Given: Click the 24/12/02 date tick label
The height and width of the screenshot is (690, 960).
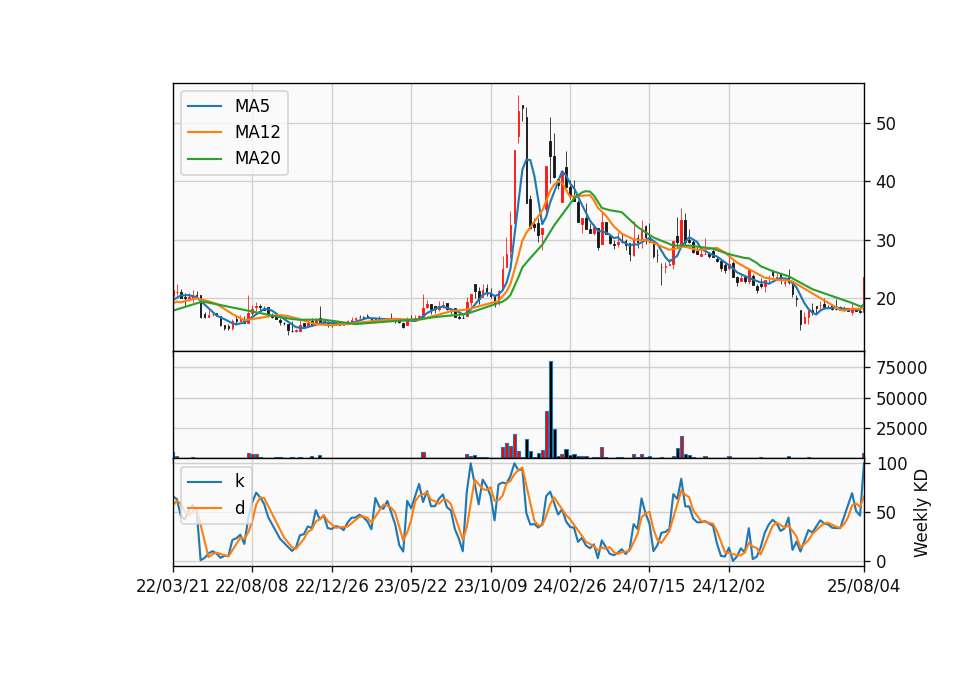Looking at the screenshot, I should tap(729, 586).
